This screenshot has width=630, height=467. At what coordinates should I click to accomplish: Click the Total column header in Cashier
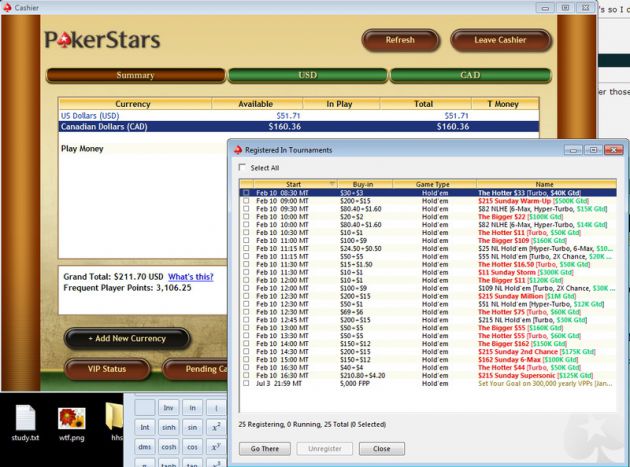(425, 104)
